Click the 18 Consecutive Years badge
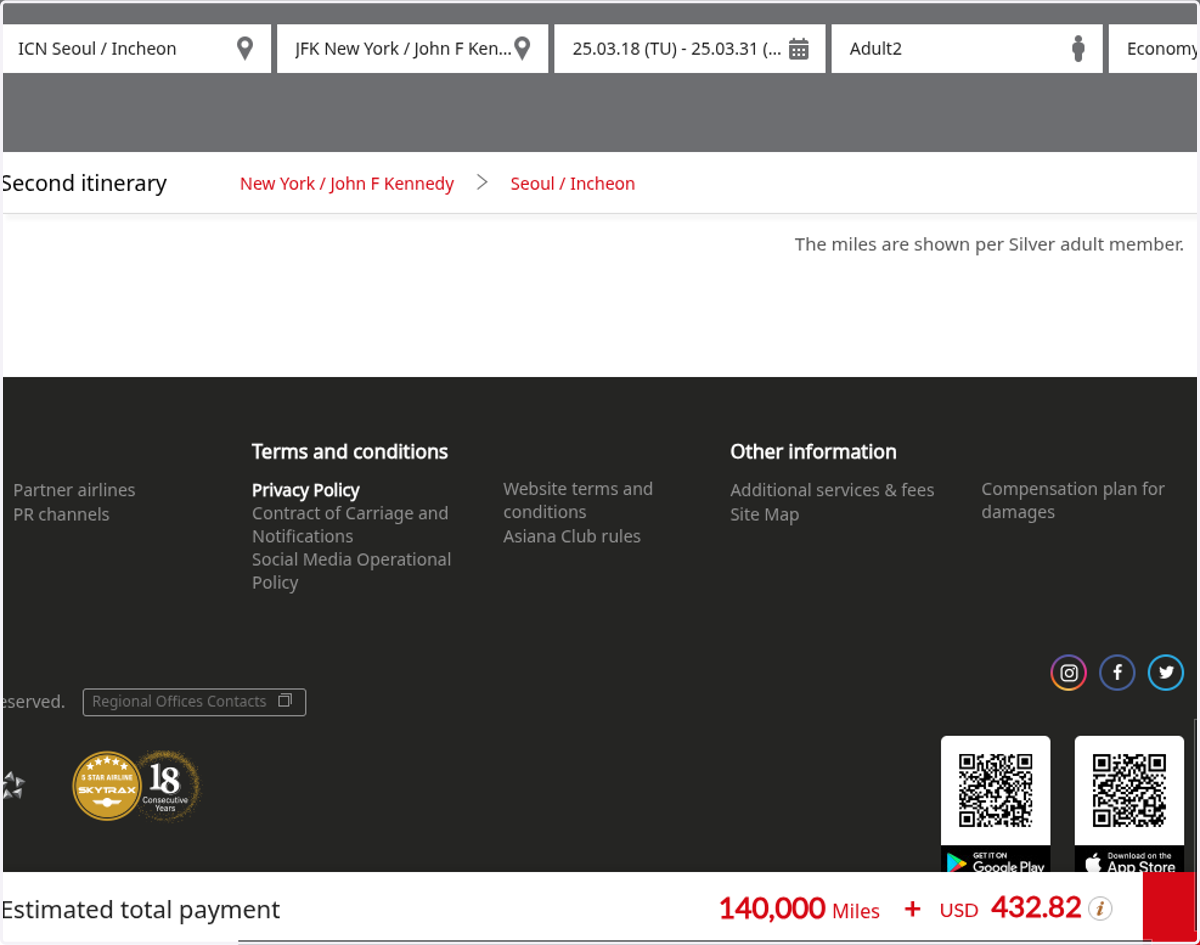The height and width of the screenshot is (945, 1200). click(167, 786)
